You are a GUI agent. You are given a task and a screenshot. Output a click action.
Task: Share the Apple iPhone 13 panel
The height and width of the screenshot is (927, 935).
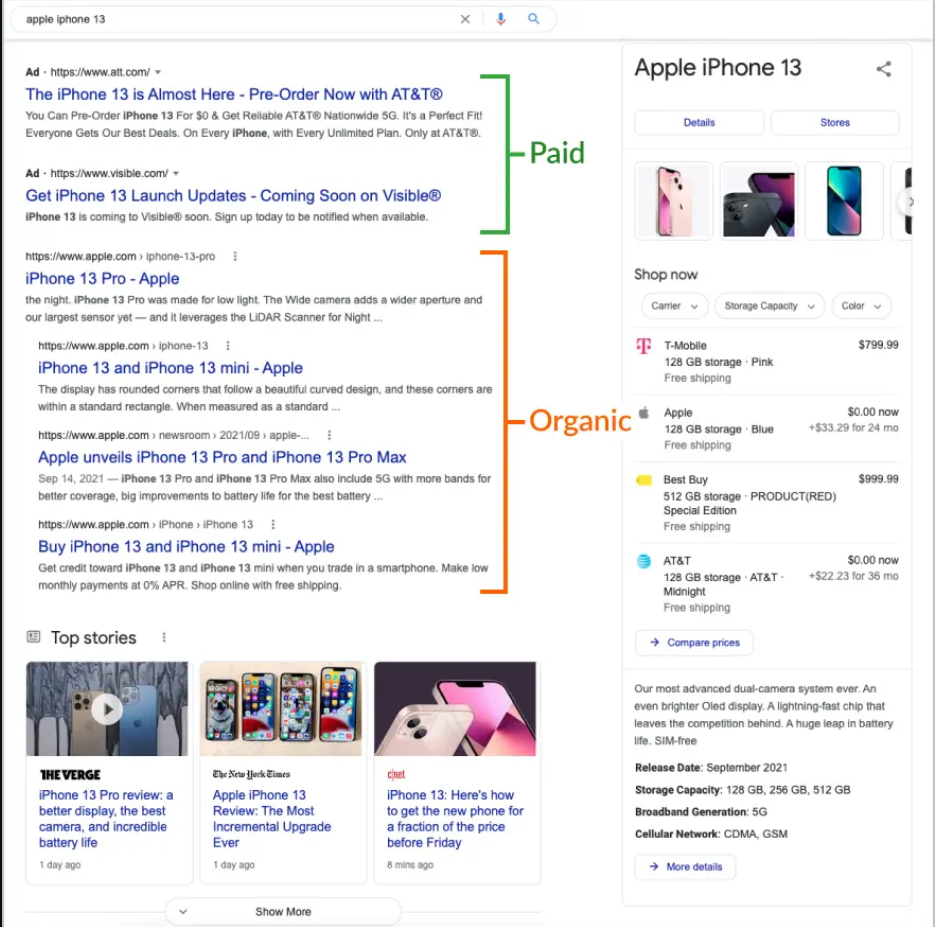(x=883, y=69)
